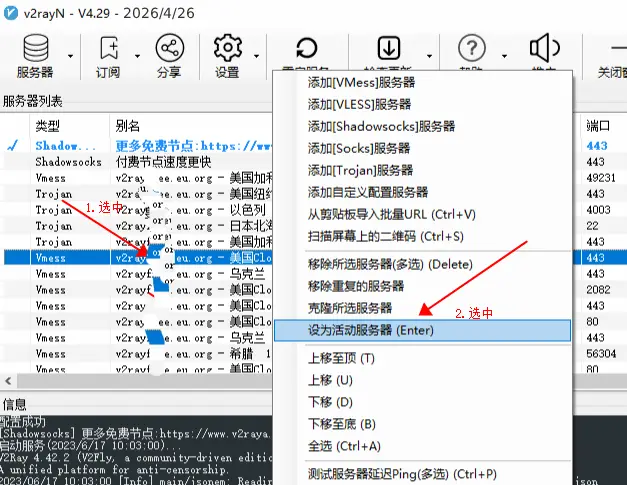Select 克隆所选服务器 menu entry
The height and width of the screenshot is (485, 627).
(x=423, y=308)
